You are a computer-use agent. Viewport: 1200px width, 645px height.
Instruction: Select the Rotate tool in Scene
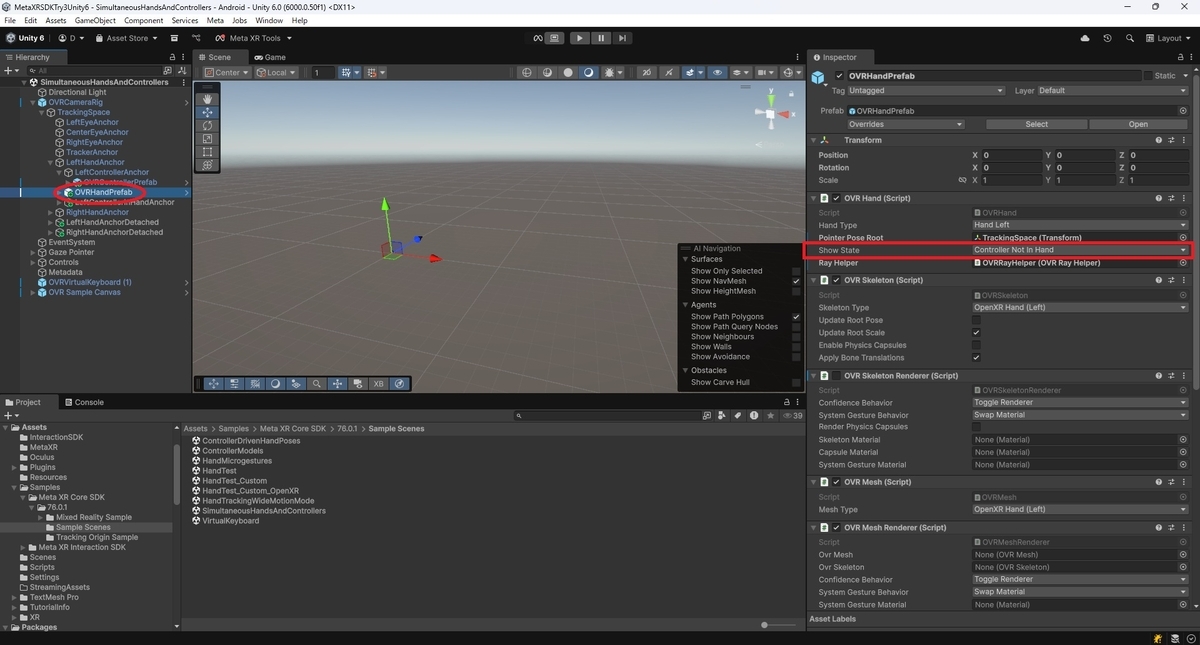coord(207,125)
